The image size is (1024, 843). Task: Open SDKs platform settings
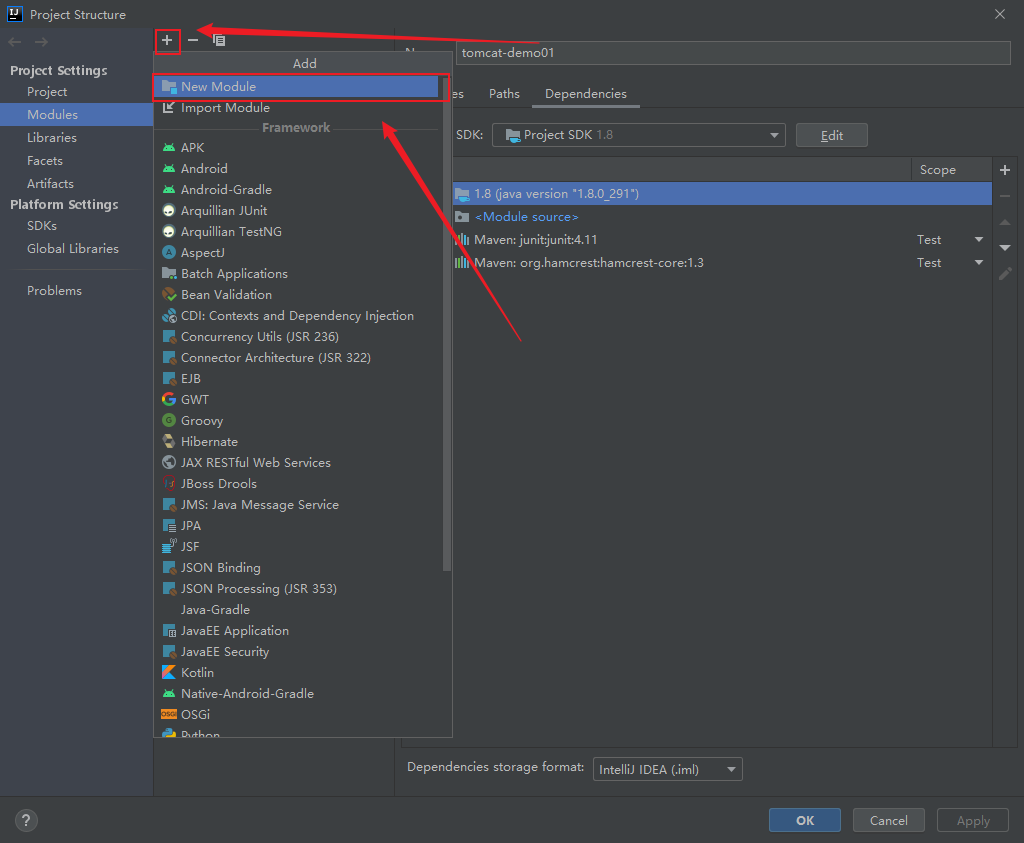42,225
